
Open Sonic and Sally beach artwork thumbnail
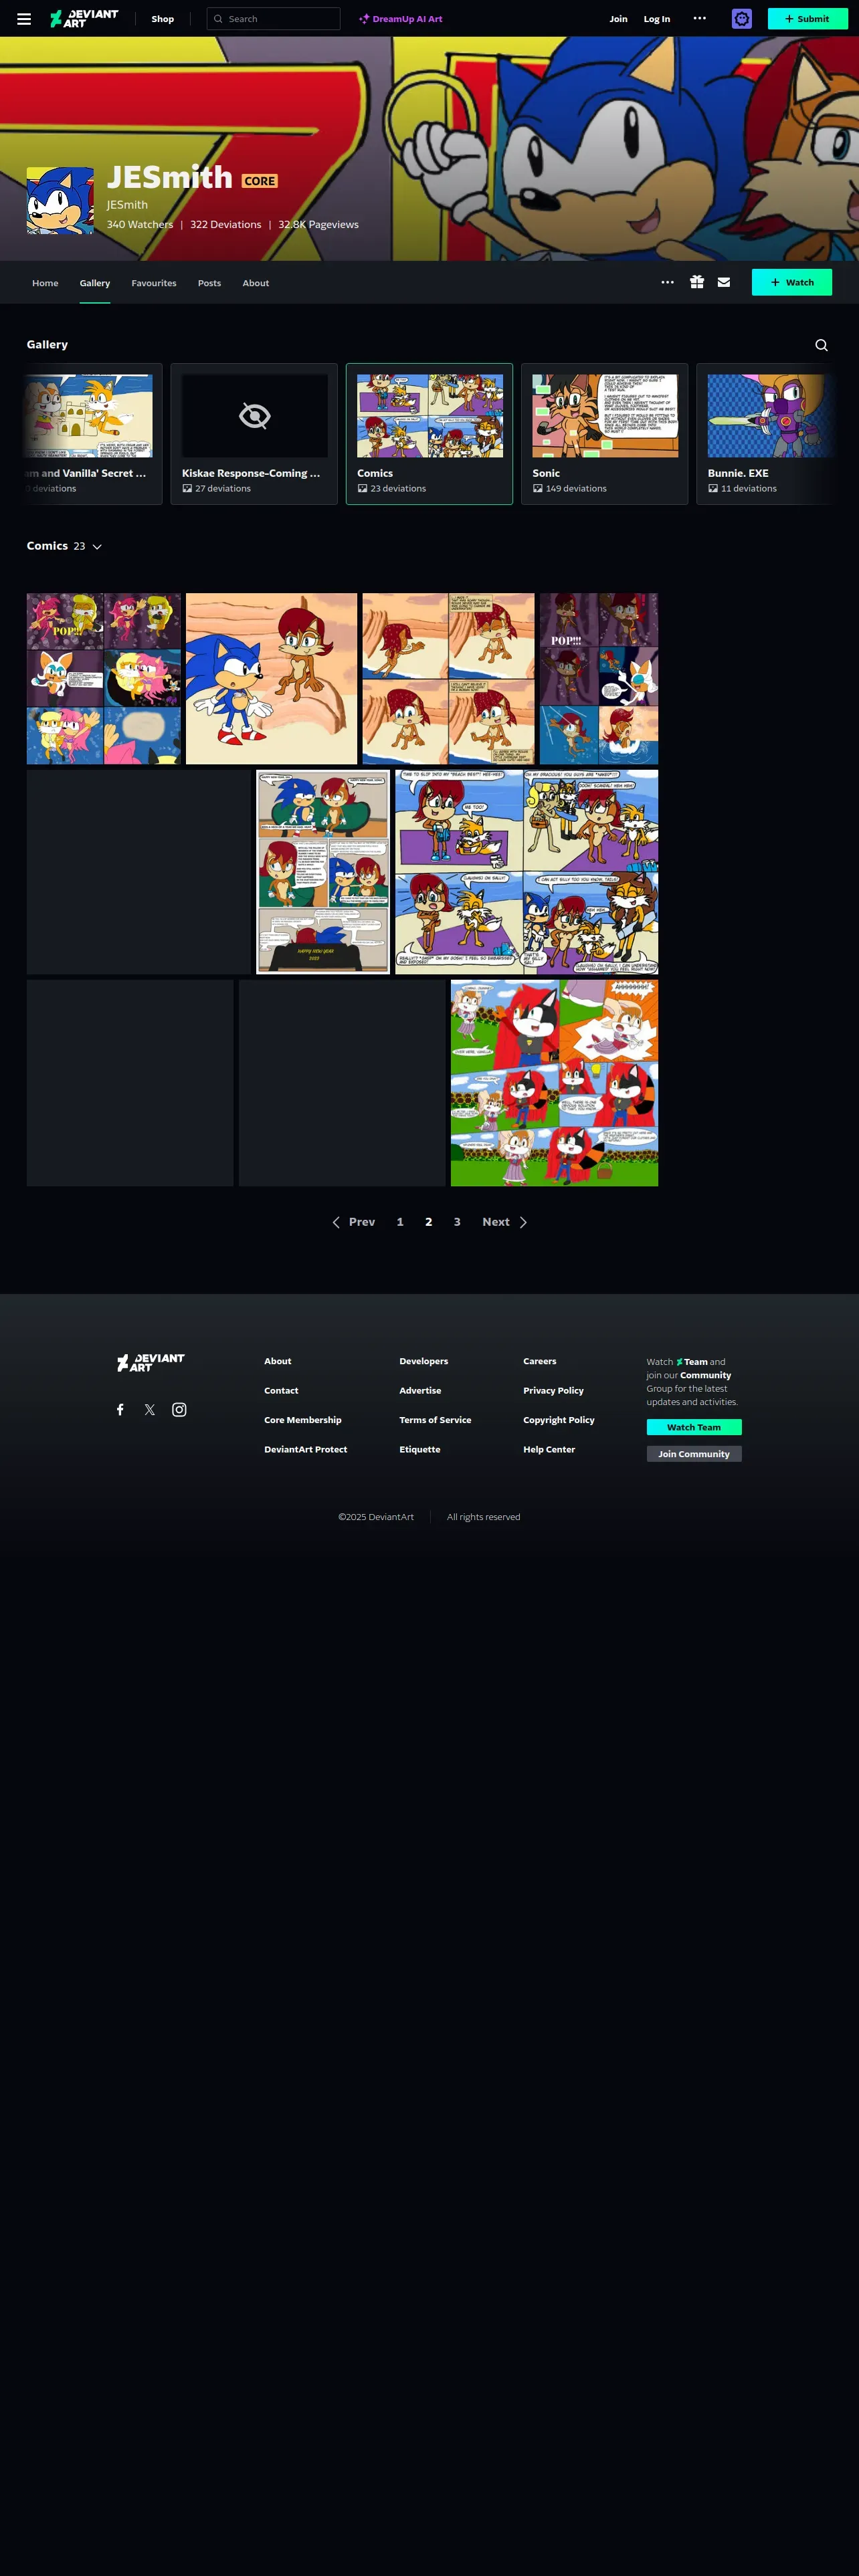click(x=272, y=679)
